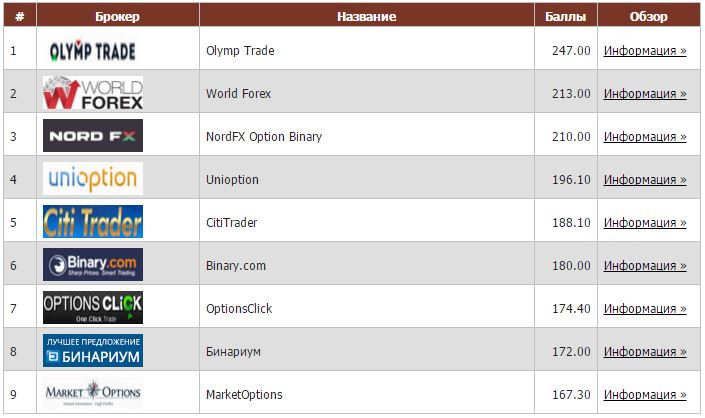Open Информация link for Binary.com

coord(645,266)
